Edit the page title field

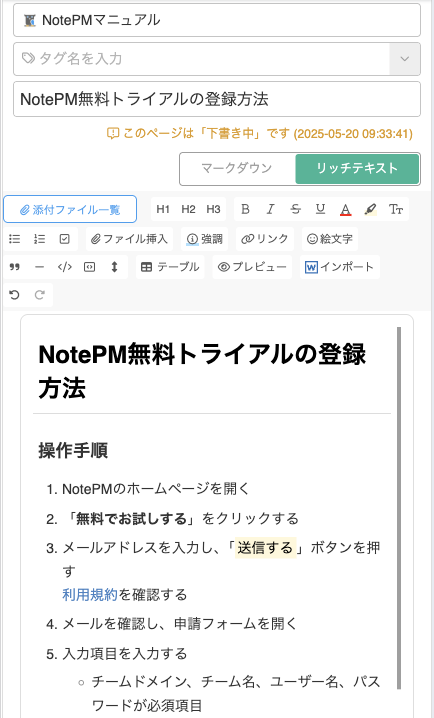tap(217, 99)
